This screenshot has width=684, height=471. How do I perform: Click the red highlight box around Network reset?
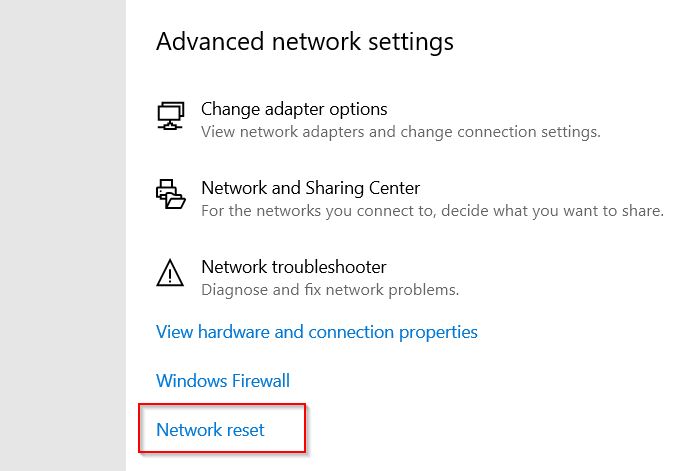click(x=222, y=428)
